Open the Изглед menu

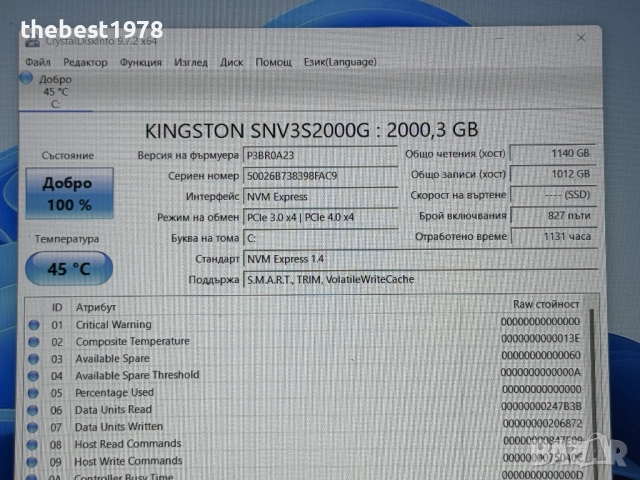pos(191,62)
